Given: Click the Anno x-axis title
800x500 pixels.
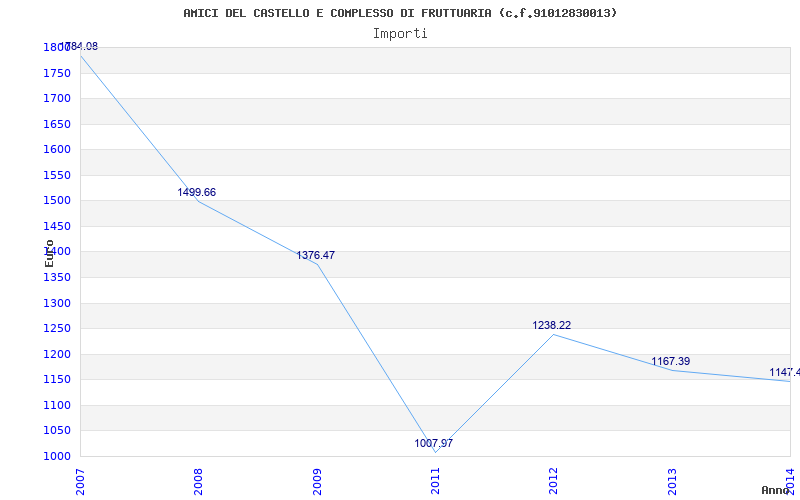Looking at the screenshot, I should pyautogui.click(x=776, y=490).
